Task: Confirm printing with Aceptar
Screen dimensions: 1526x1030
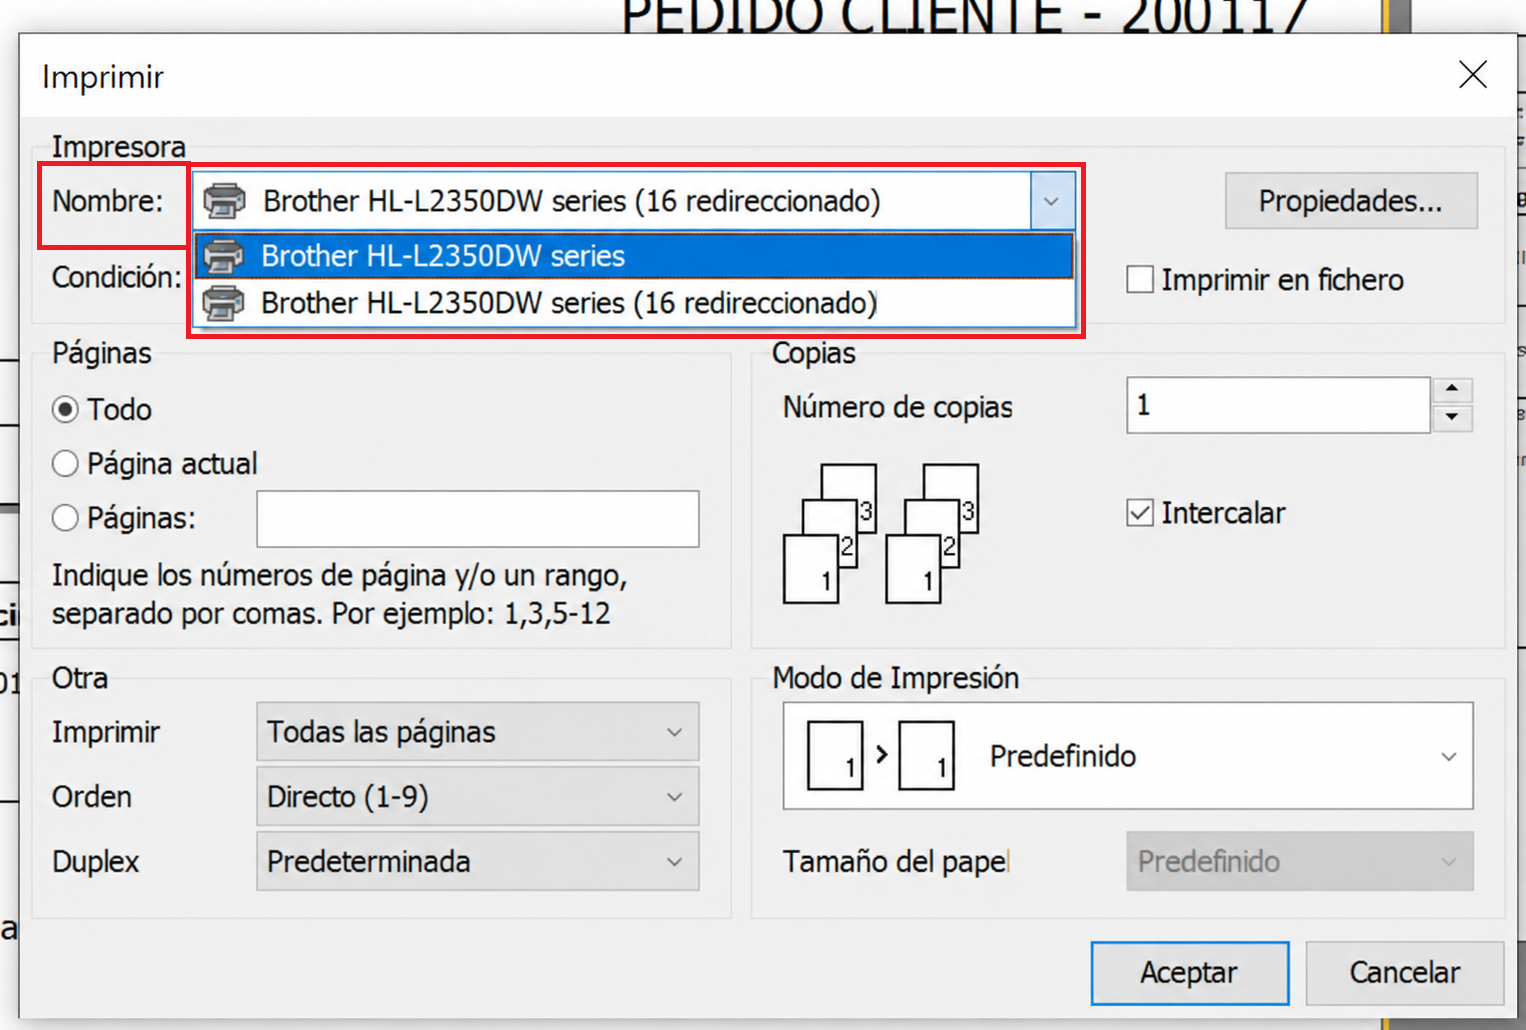Action: 1190,973
